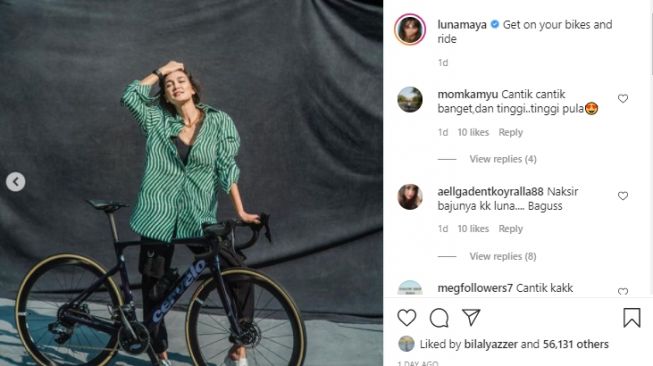
Task: Like megfollowers7's comment heart
Action: coord(623,292)
